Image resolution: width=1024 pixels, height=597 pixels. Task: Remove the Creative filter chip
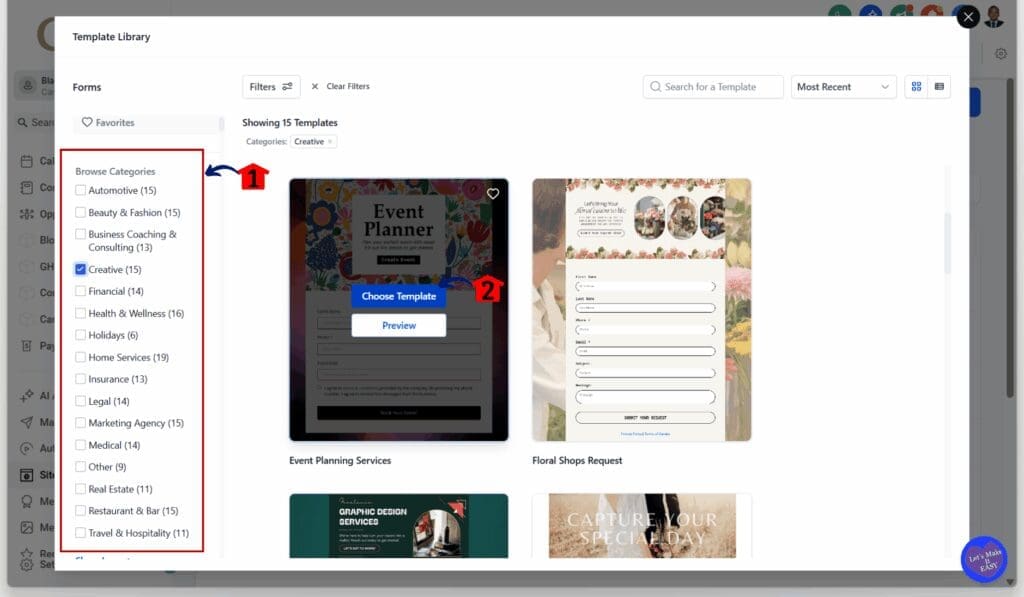pos(329,143)
